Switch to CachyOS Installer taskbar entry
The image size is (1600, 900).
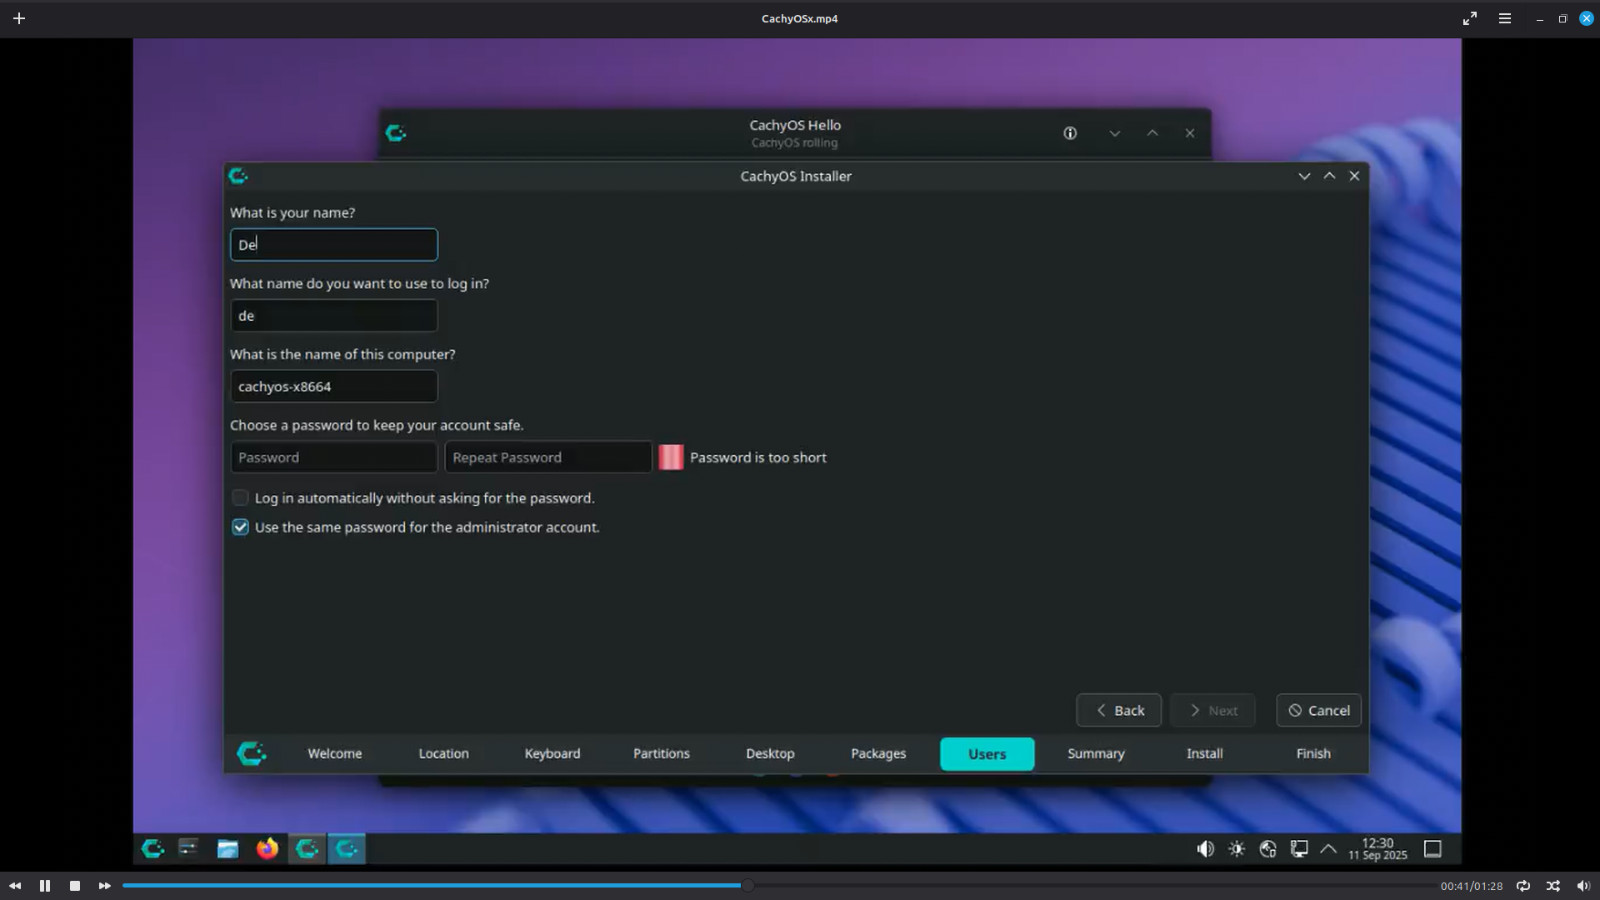[346, 849]
